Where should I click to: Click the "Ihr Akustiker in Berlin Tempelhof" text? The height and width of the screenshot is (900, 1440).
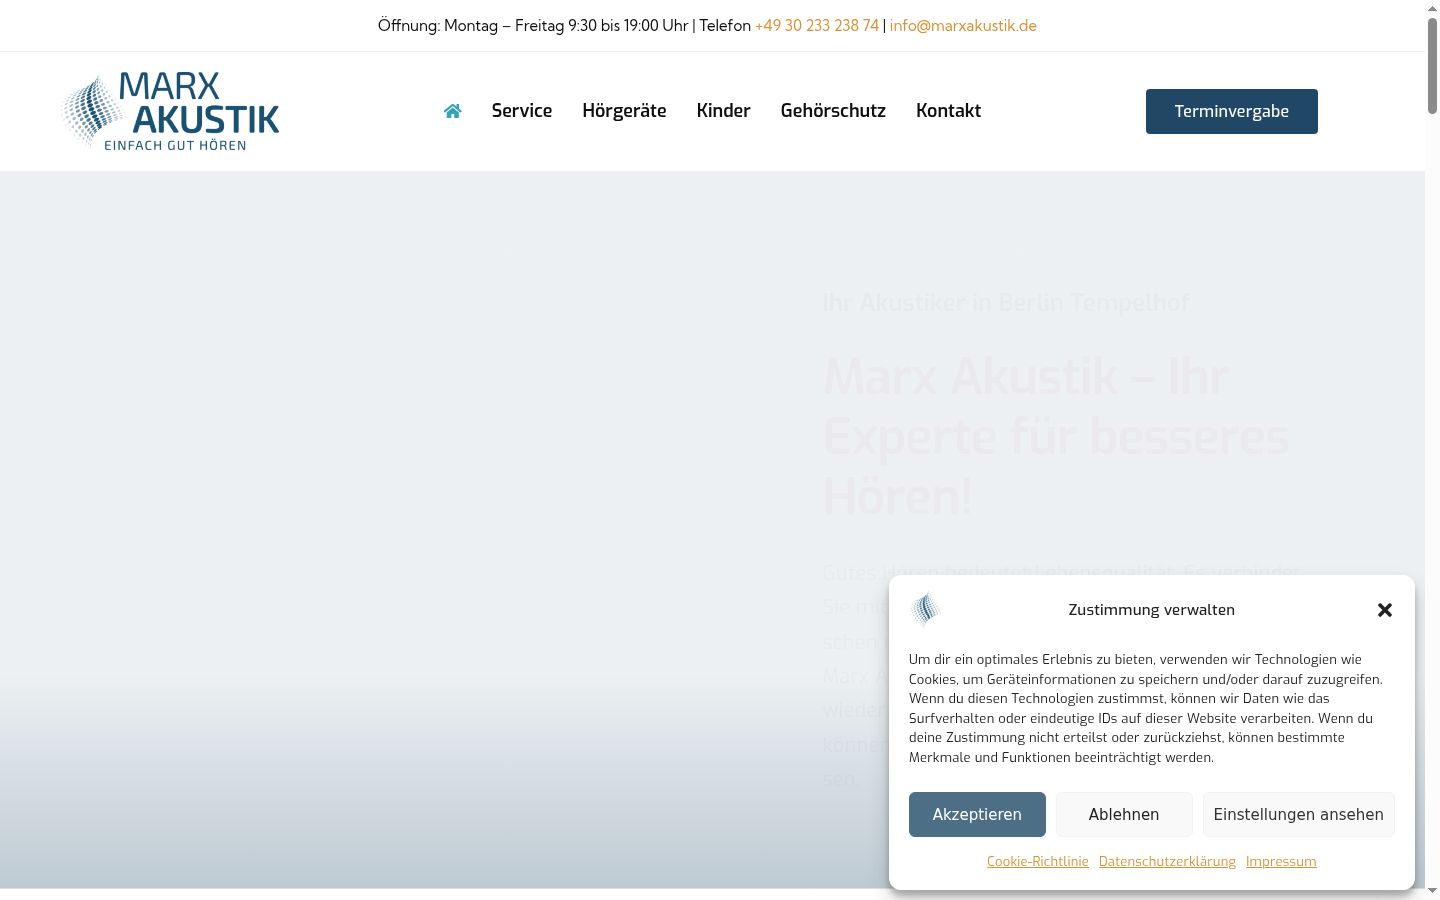[x=1006, y=303]
